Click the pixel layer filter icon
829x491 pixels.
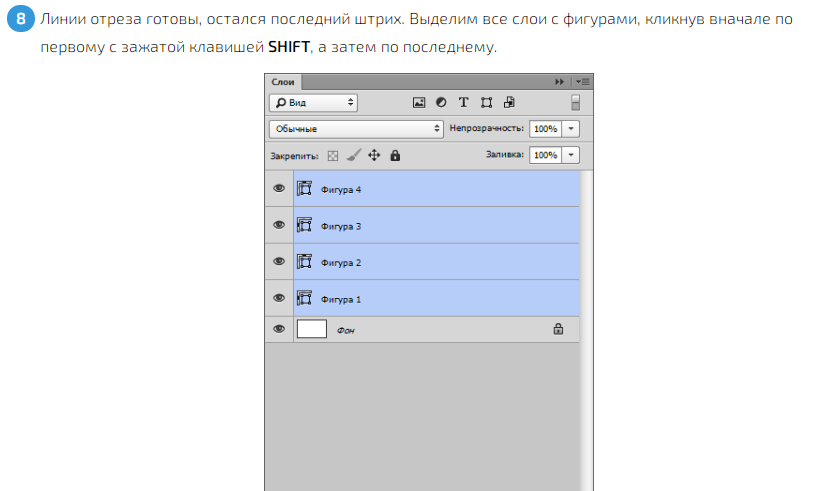(419, 102)
